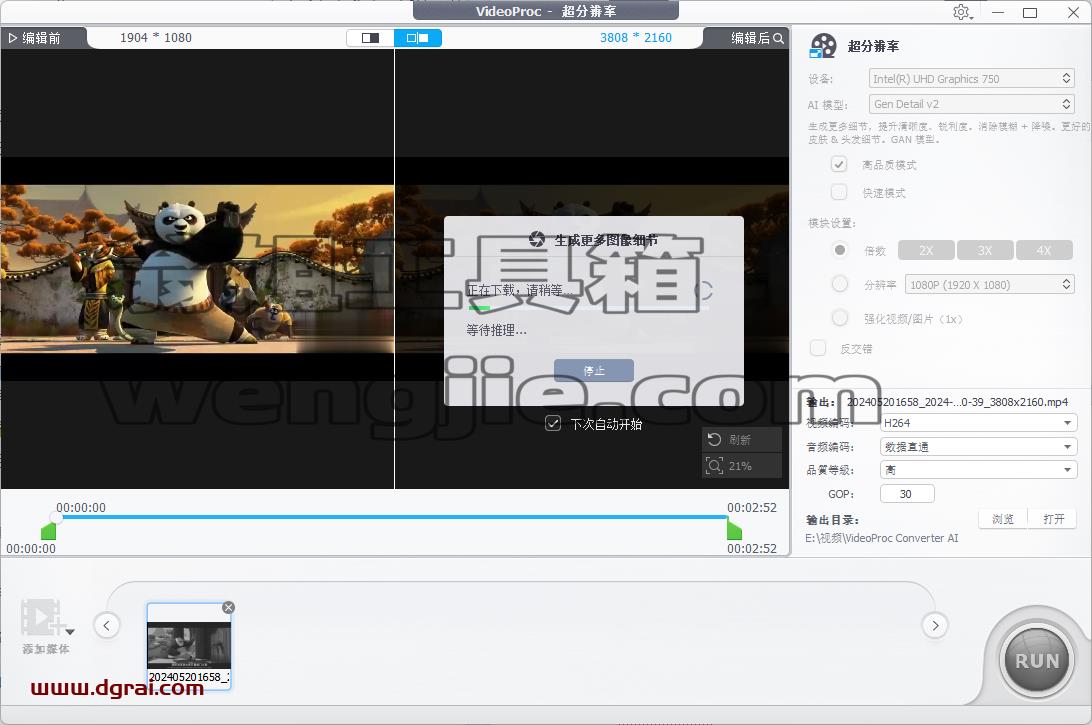Click the download progress bar in dialog
The height and width of the screenshot is (725, 1092).
click(x=588, y=307)
